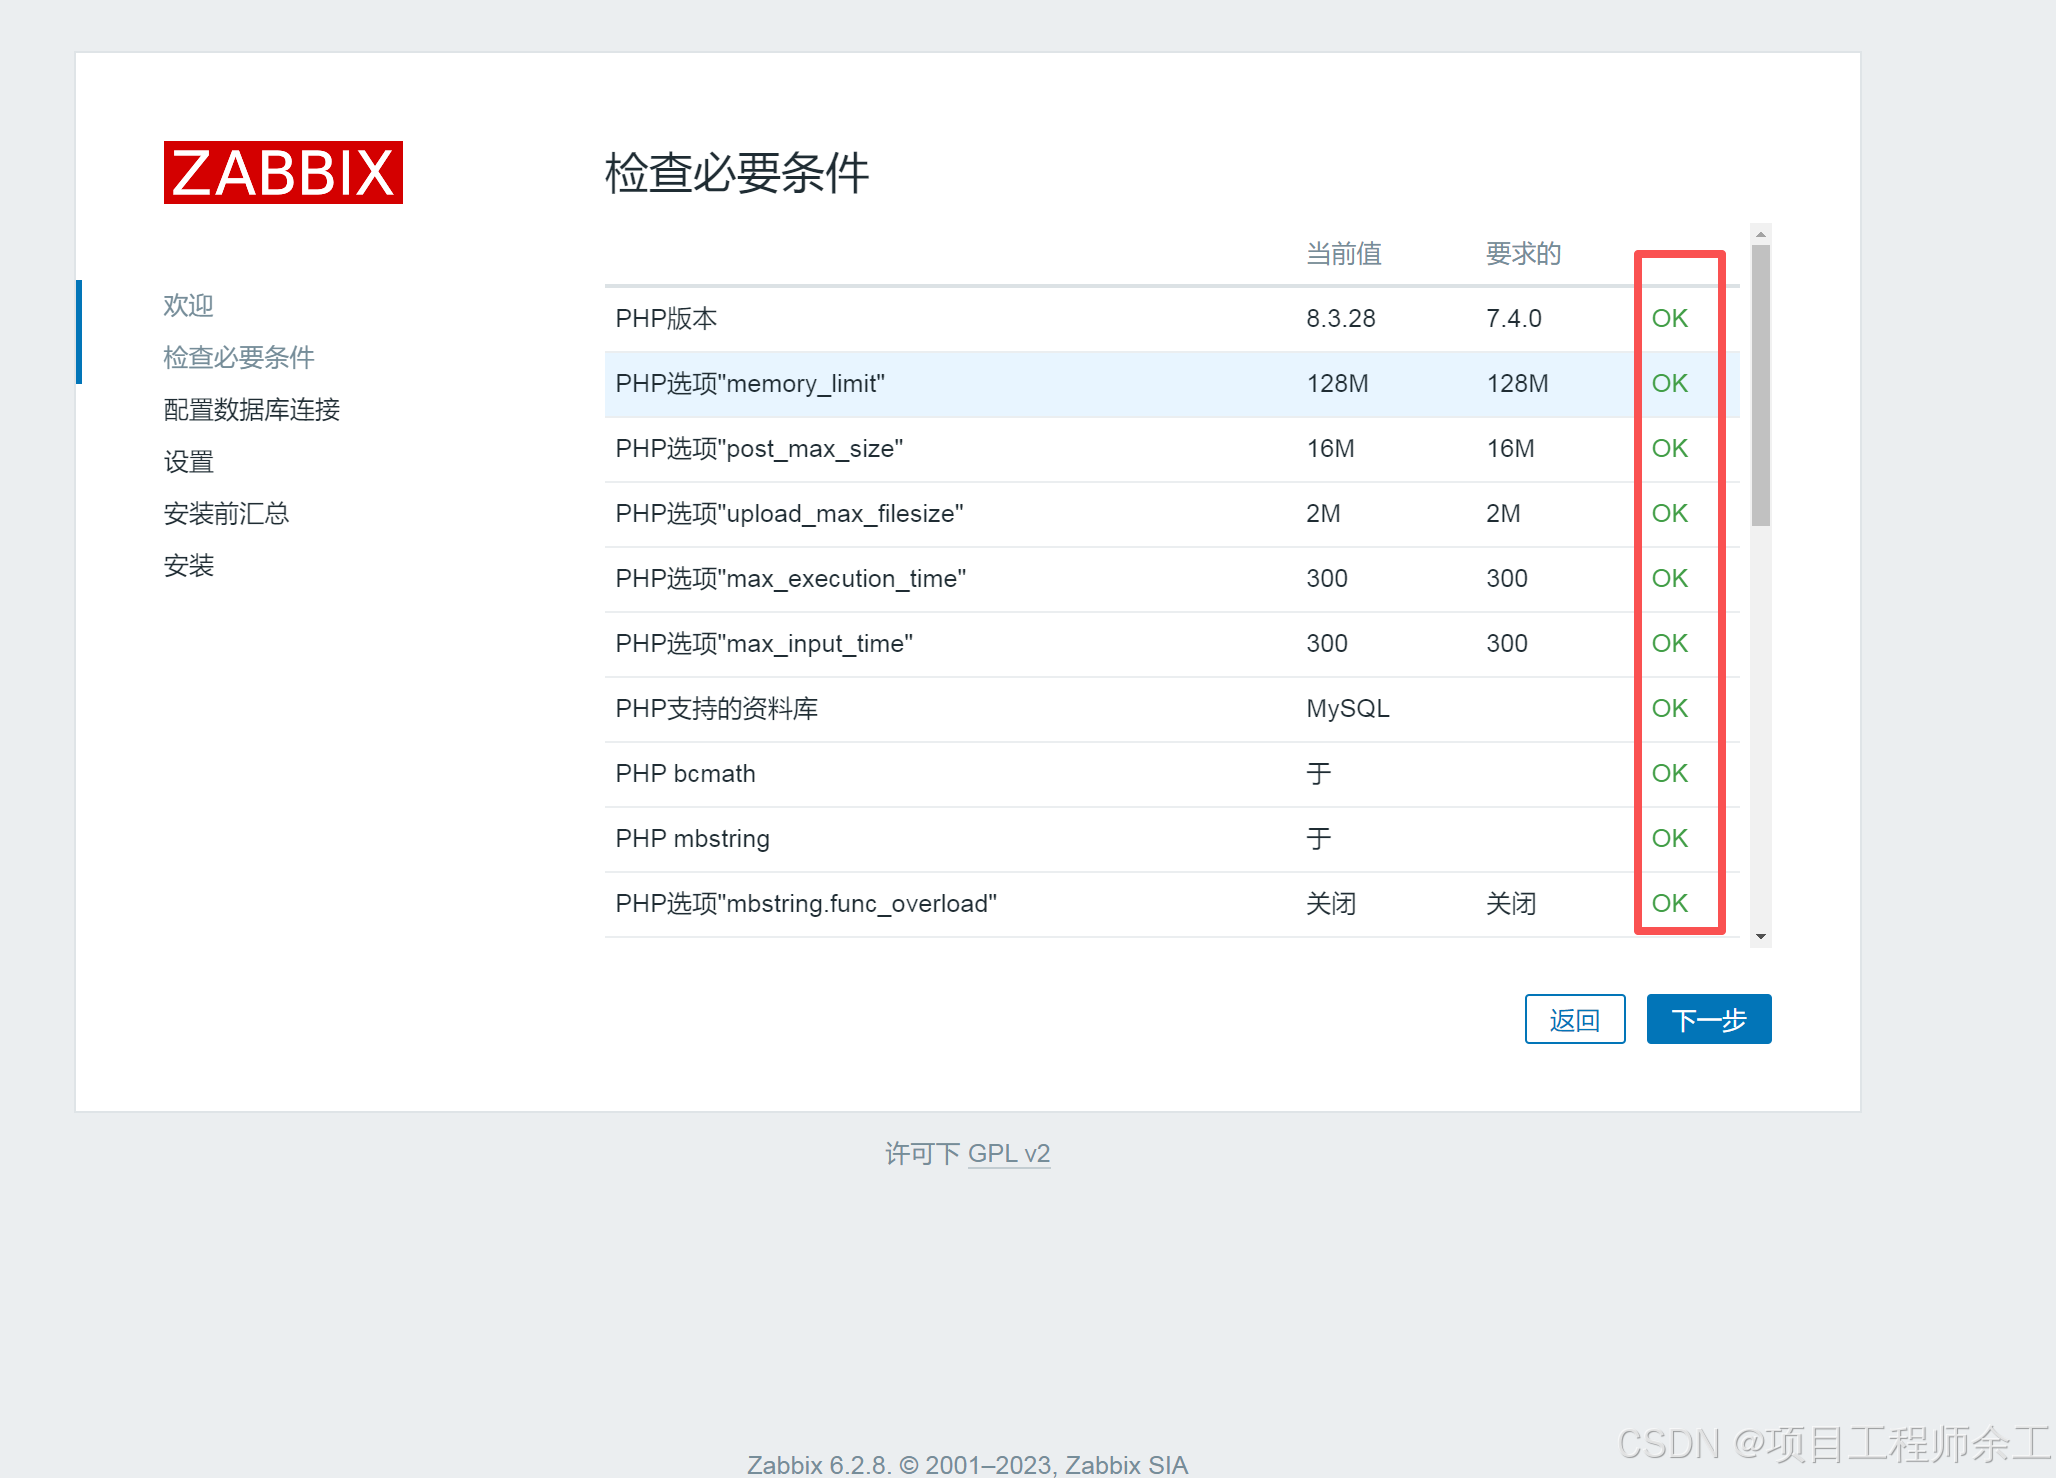The image size is (2056, 1478).
Task: Click the PHP版本 row
Action: 666,318
